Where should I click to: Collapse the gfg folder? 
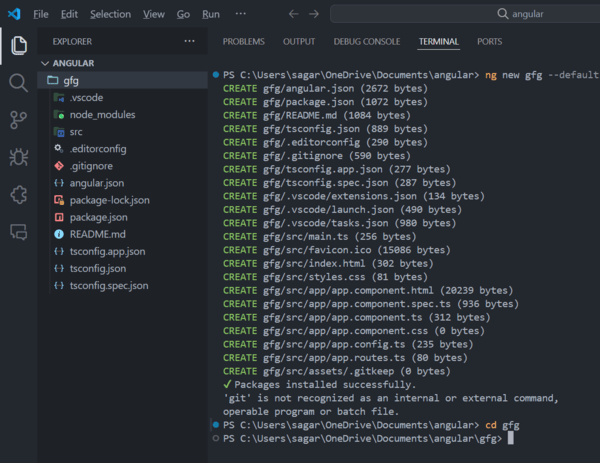coord(70,80)
